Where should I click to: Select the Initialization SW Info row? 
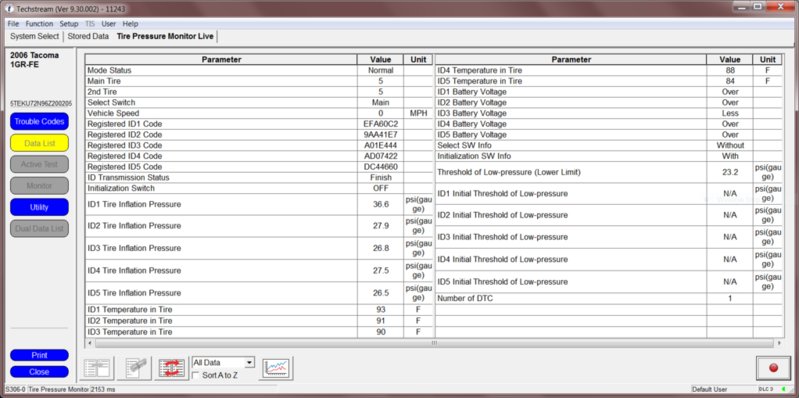608,156
